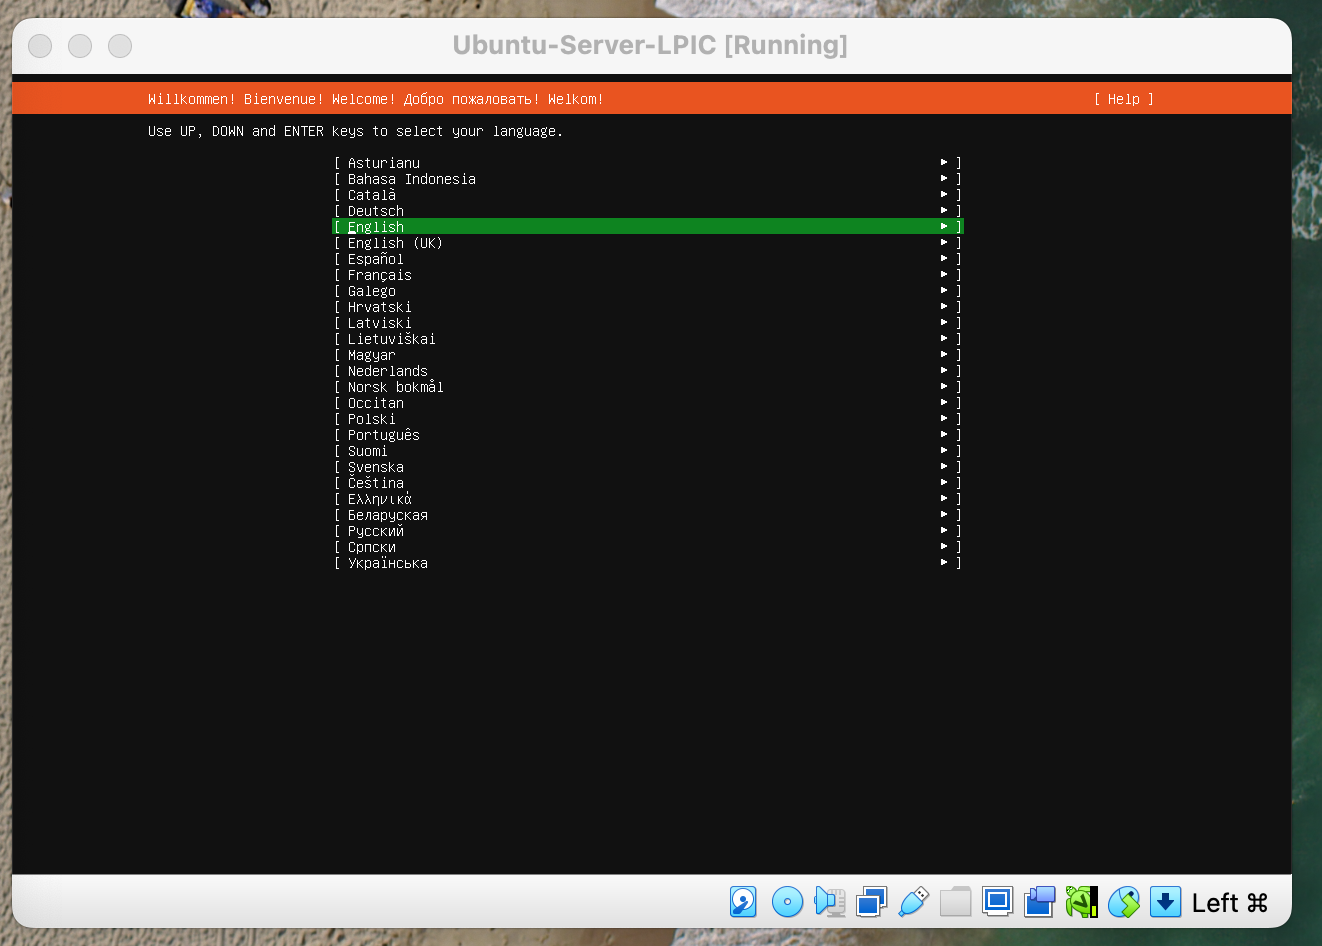Choose Nederlands from the list
The height and width of the screenshot is (946, 1322).
648,371
